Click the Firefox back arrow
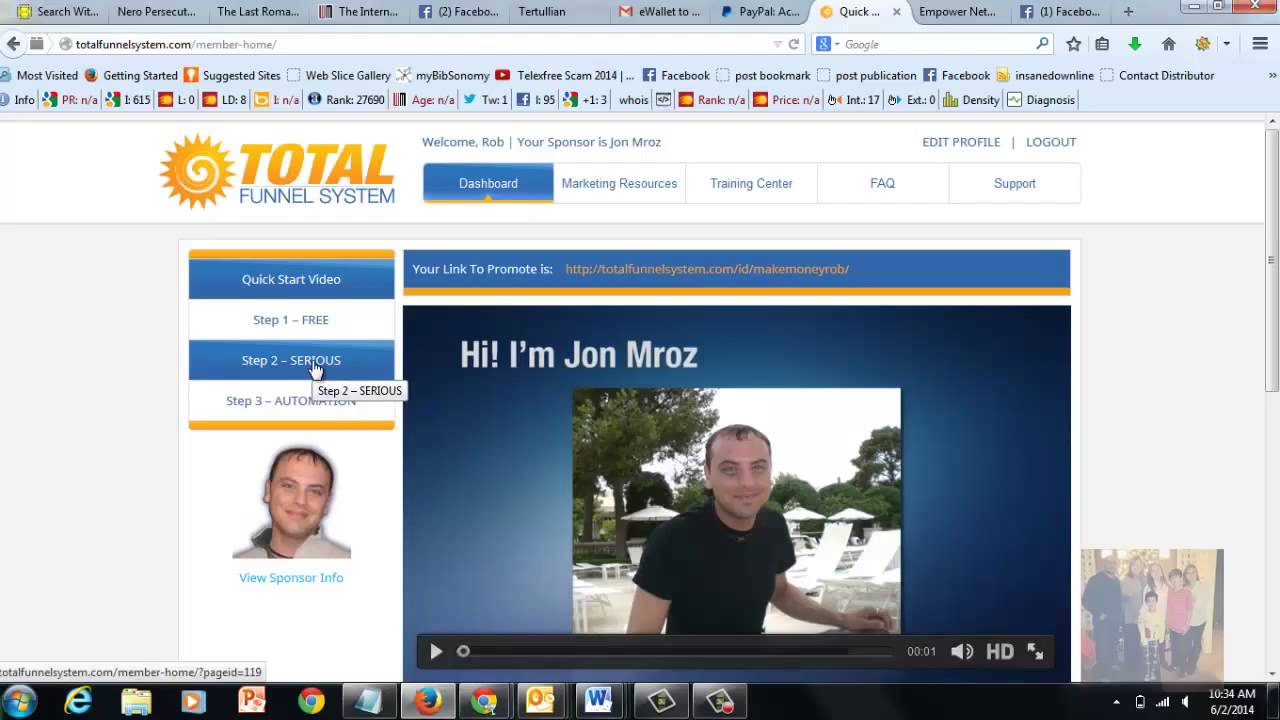This screenshot has width=1280, height=720. click(x=13, y=44)
